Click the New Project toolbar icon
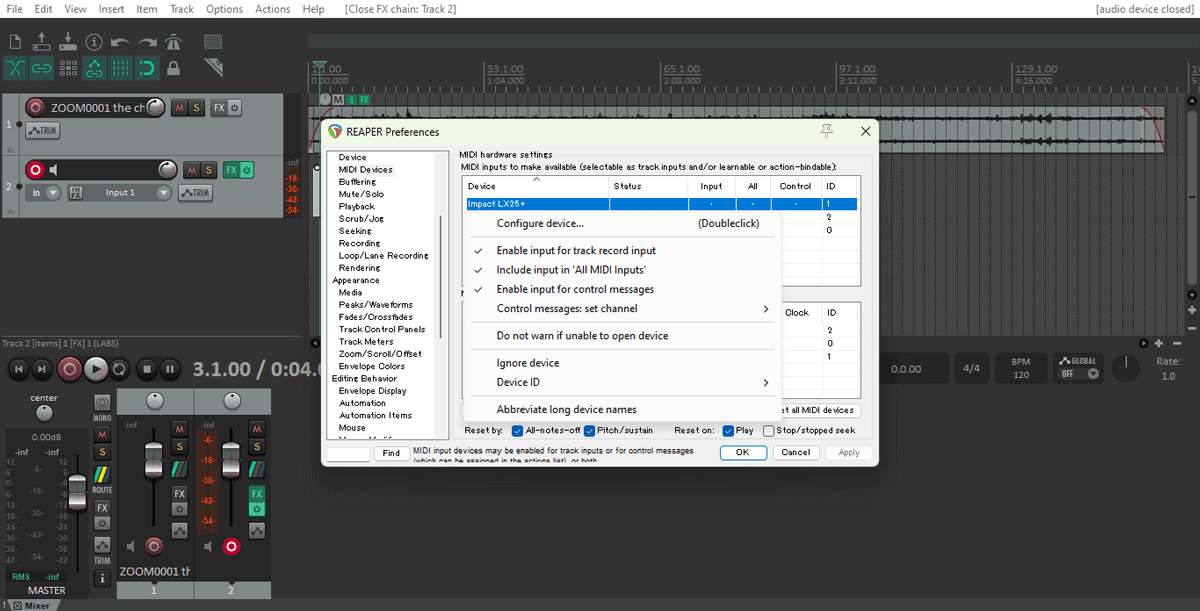Viewport: 1200px width, 611px height. coord(15,42)
